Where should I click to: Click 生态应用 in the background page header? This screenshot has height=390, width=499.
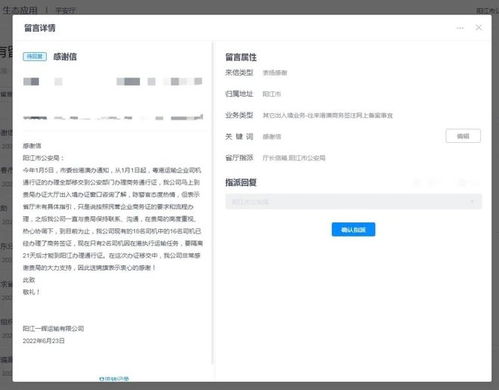20,10
